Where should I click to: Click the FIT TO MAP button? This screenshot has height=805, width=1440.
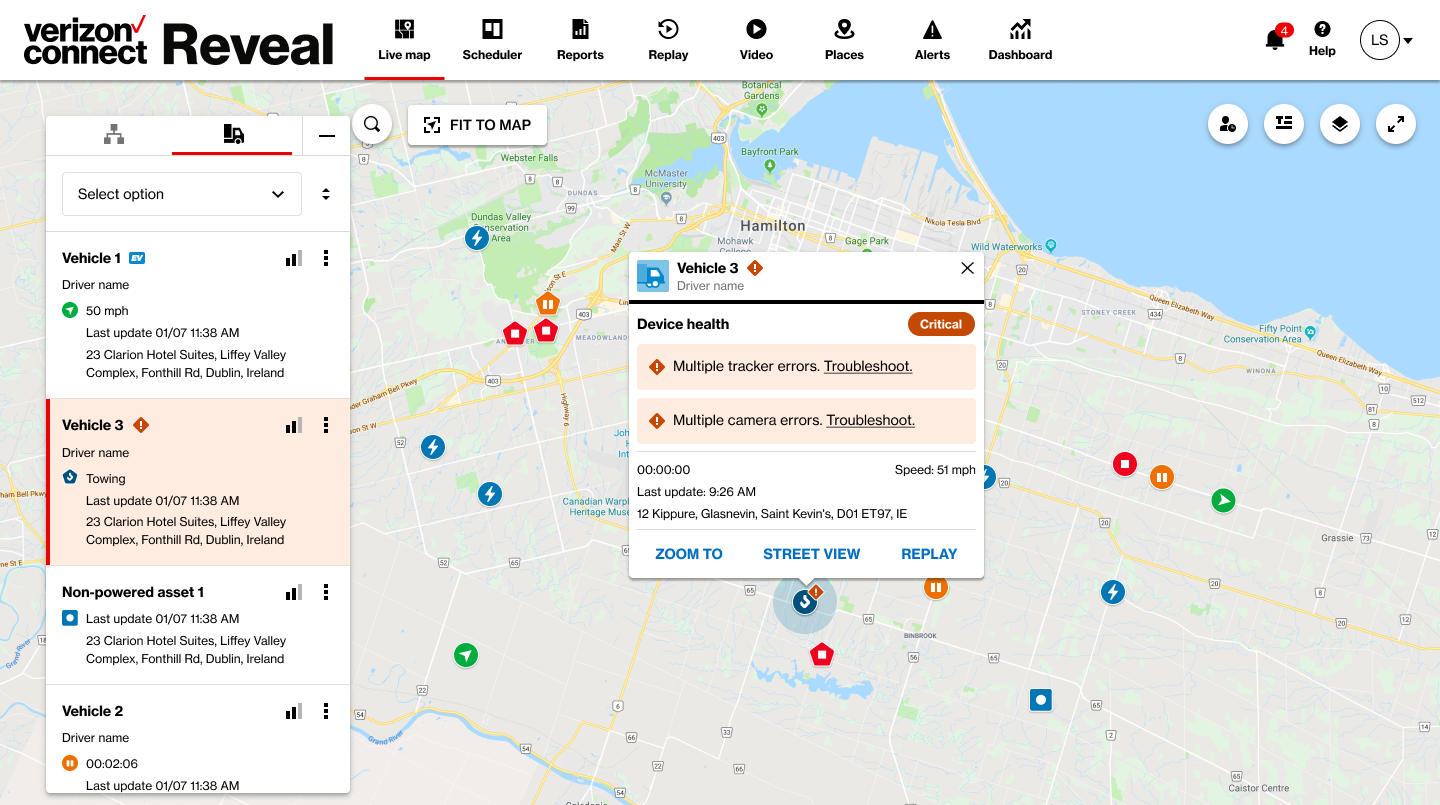coord(477,125)
